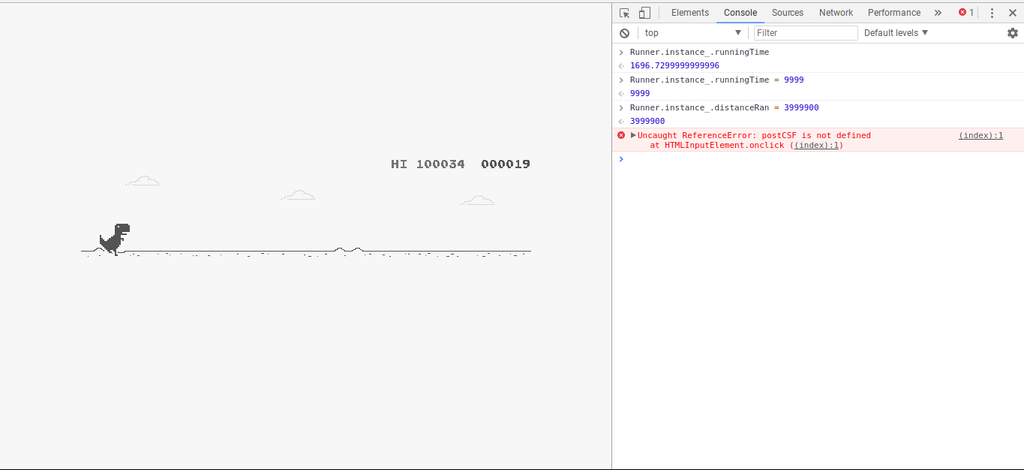The width and height of the screenshot is (1024, 470).
Task: Open the Default levels dropdown
Action: [896, 33]
